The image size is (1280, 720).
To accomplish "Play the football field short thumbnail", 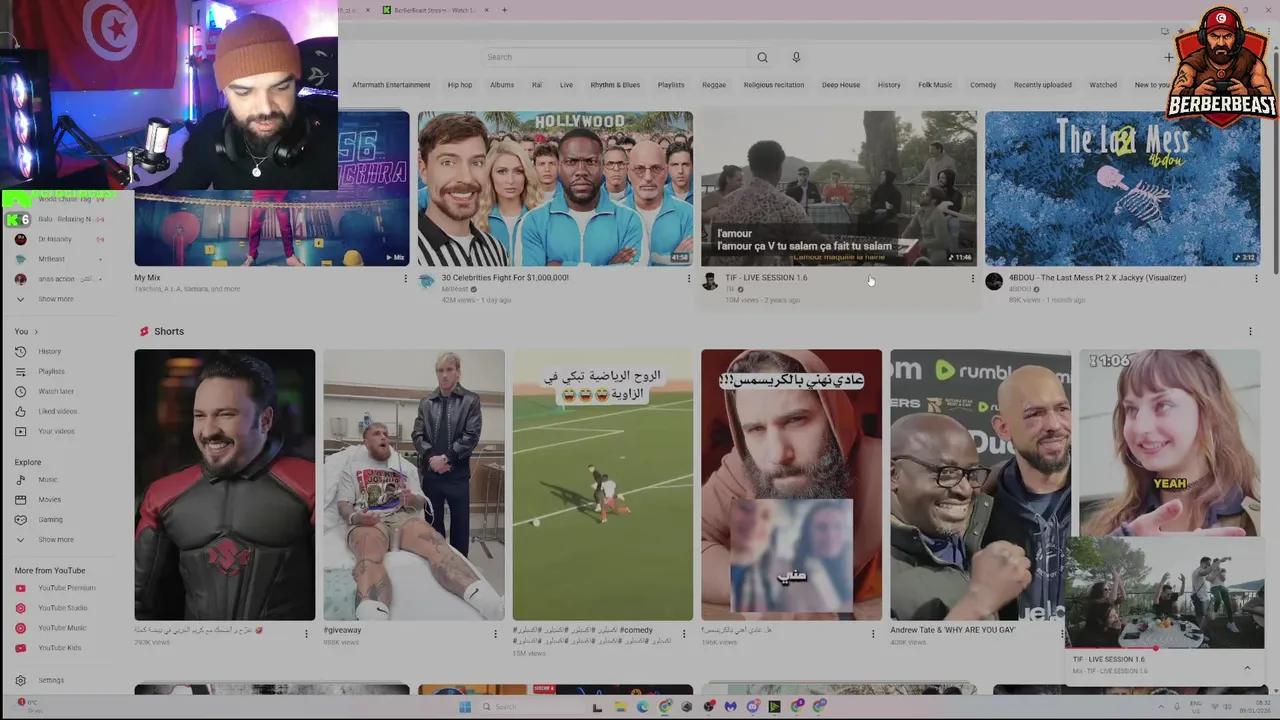I will [x=602, y=485].
